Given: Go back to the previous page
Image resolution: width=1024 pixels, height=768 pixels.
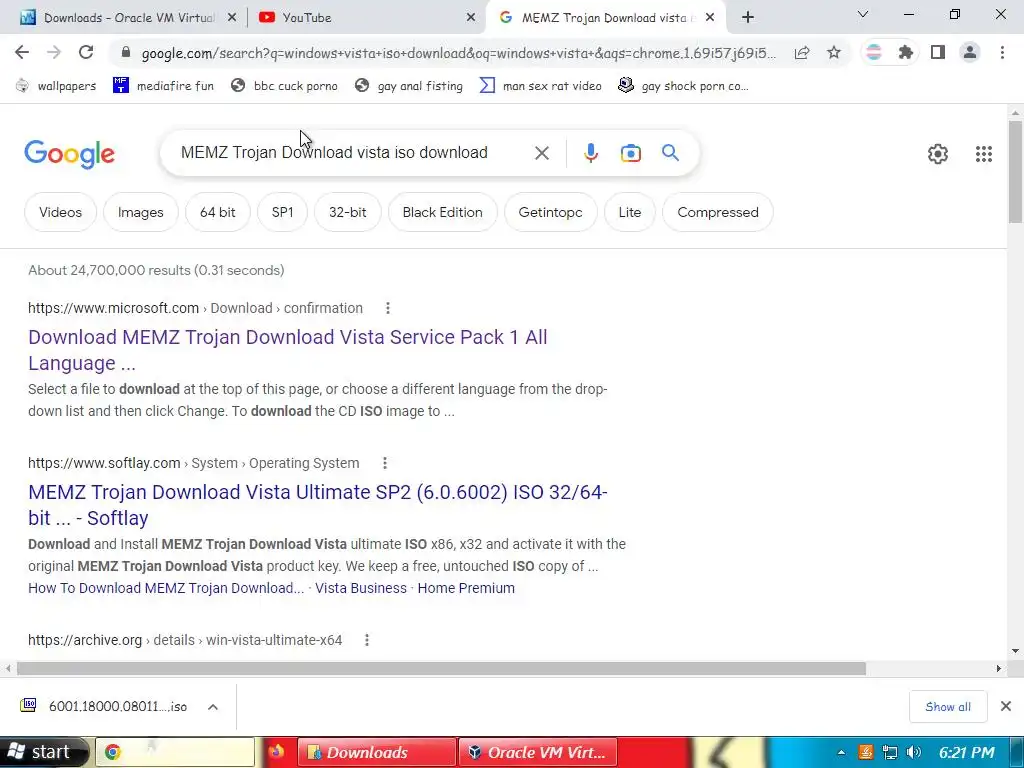Looking at the screenshot, I should 22,52.
